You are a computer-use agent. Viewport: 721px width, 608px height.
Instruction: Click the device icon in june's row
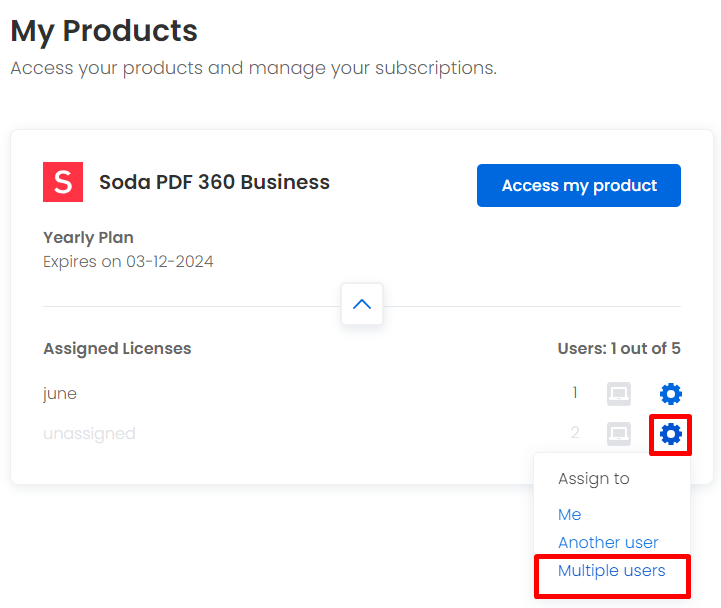[x=618, y=394]
